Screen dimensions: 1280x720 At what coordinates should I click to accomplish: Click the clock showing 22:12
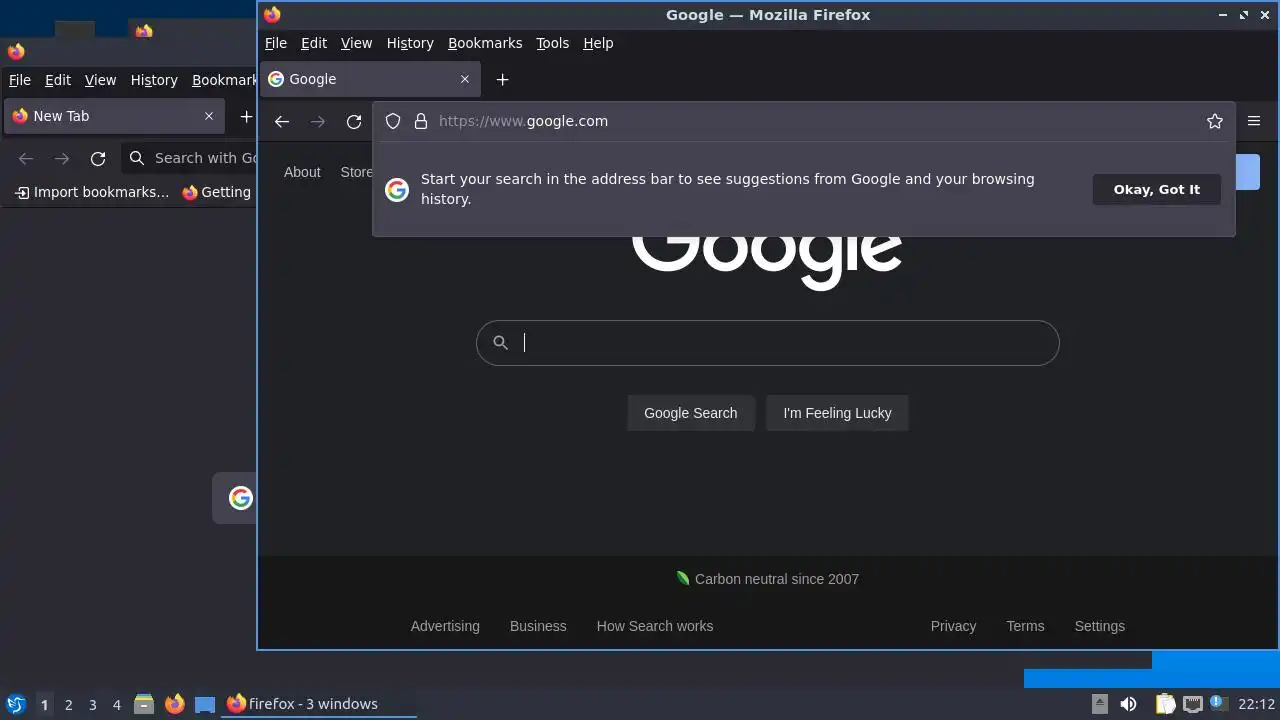(1256, 704)
